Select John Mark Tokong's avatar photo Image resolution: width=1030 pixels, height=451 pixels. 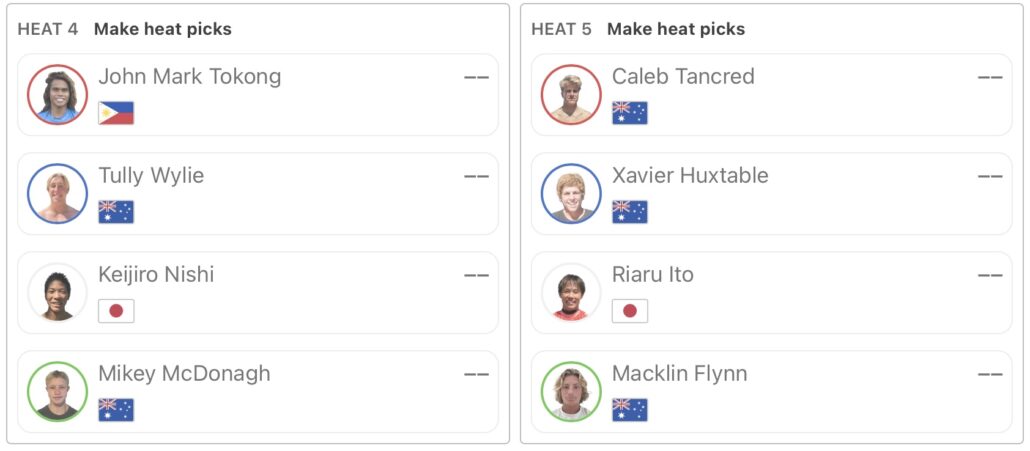click(58, 94)
